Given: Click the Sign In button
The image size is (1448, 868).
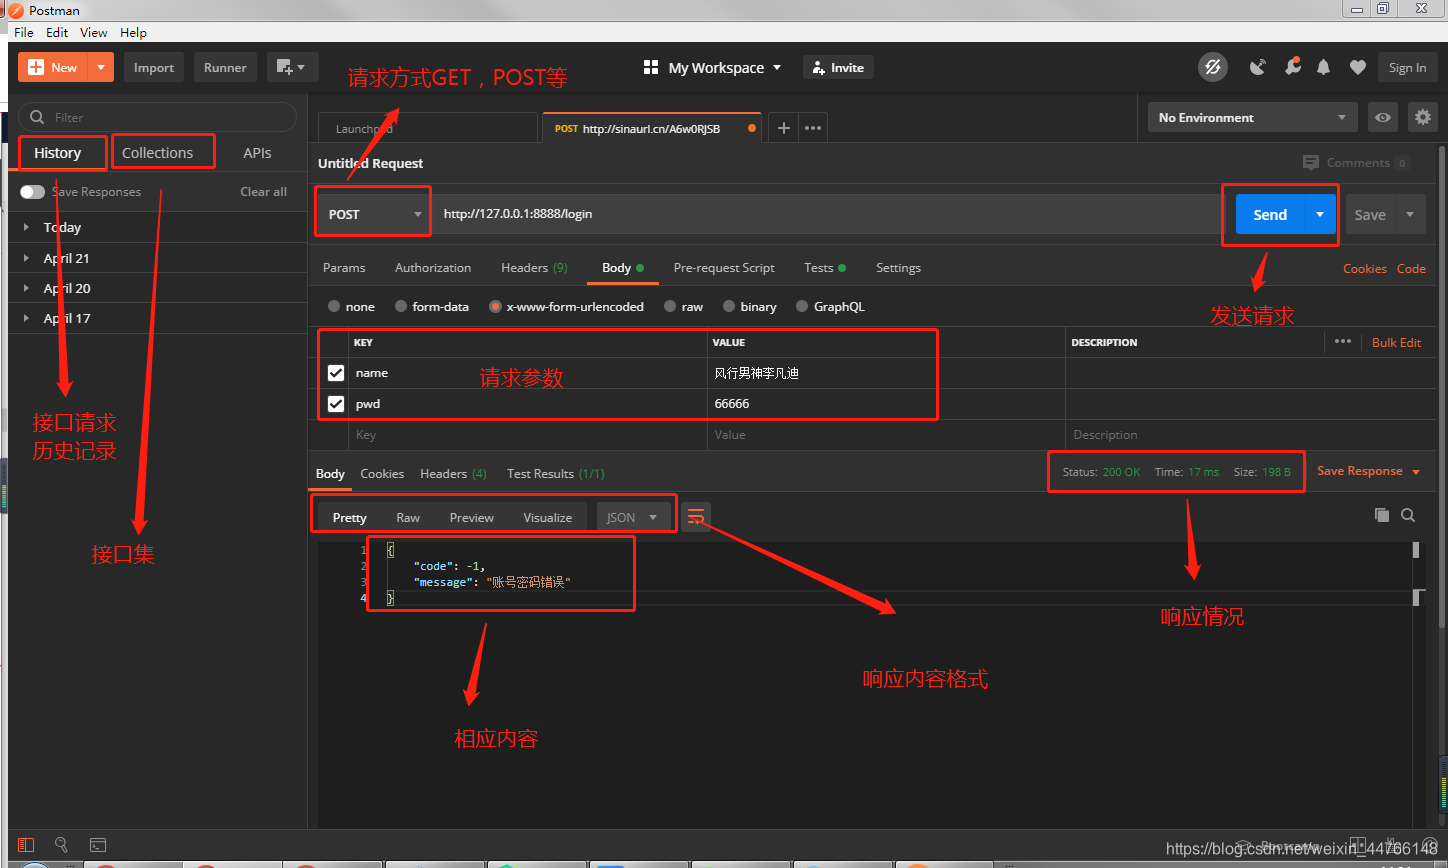Looking at the screenshot, I should pyautogui.click(x=1407, y=67).
